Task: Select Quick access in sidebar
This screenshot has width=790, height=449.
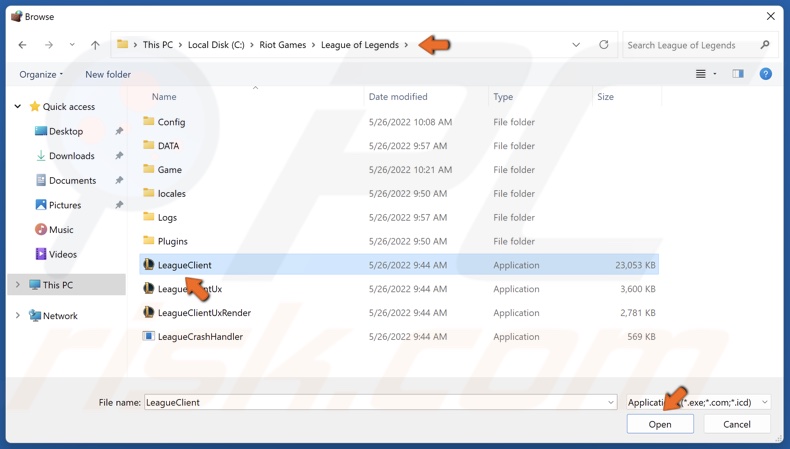Action: pos(69,107)
